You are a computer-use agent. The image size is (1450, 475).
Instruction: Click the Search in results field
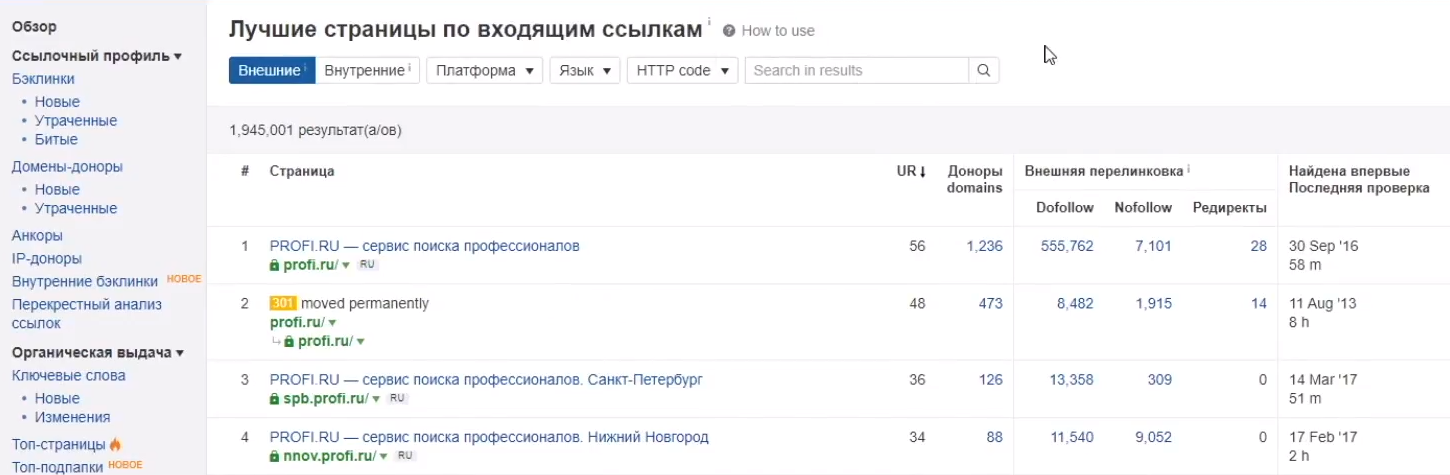click(x=856, y=71)
